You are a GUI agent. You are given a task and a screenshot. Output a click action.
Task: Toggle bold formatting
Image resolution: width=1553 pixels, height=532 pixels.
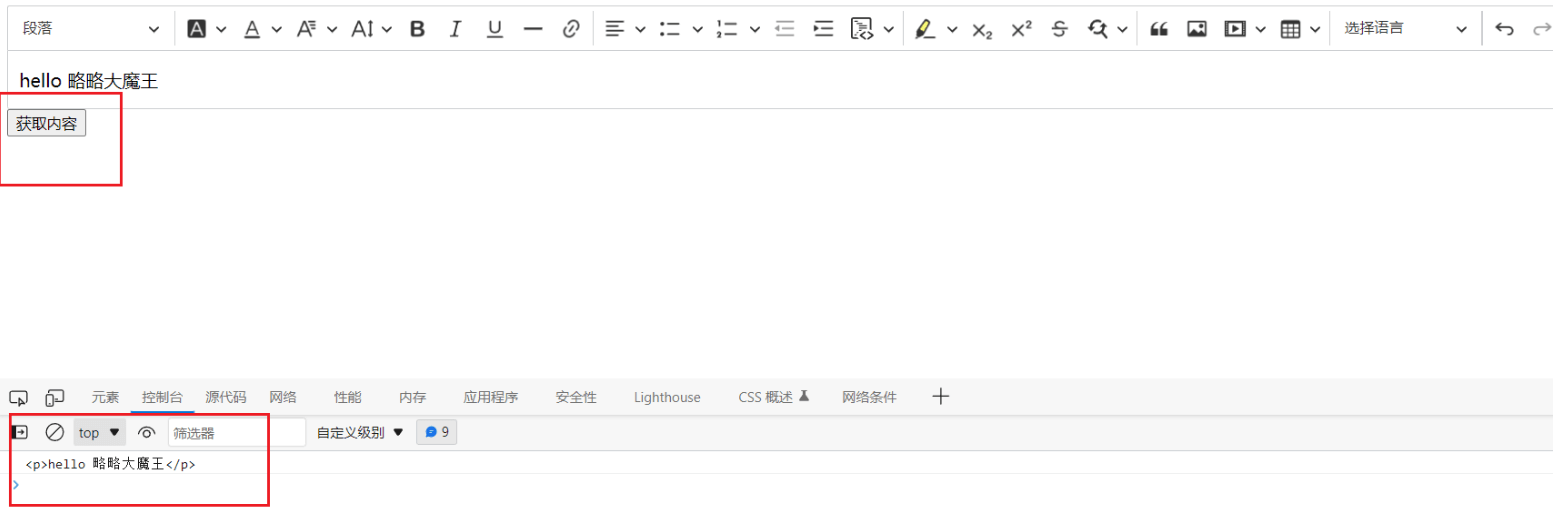(x=418, y=29)
